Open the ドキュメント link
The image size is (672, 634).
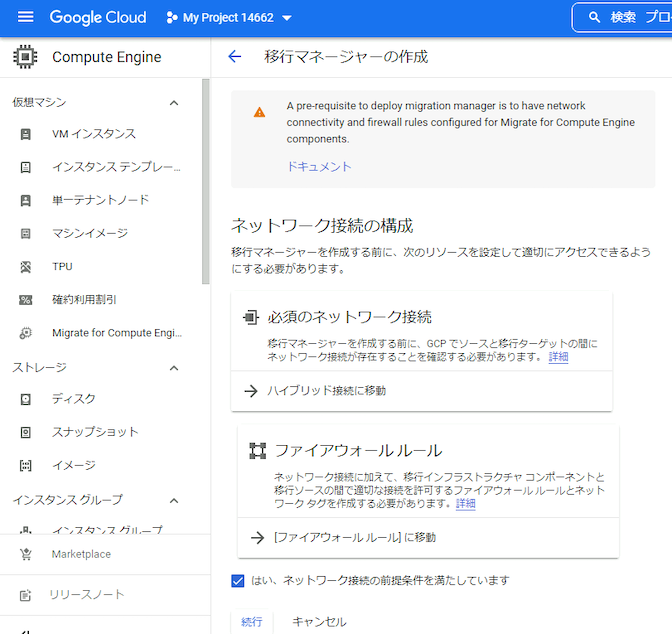click(319, 166)
